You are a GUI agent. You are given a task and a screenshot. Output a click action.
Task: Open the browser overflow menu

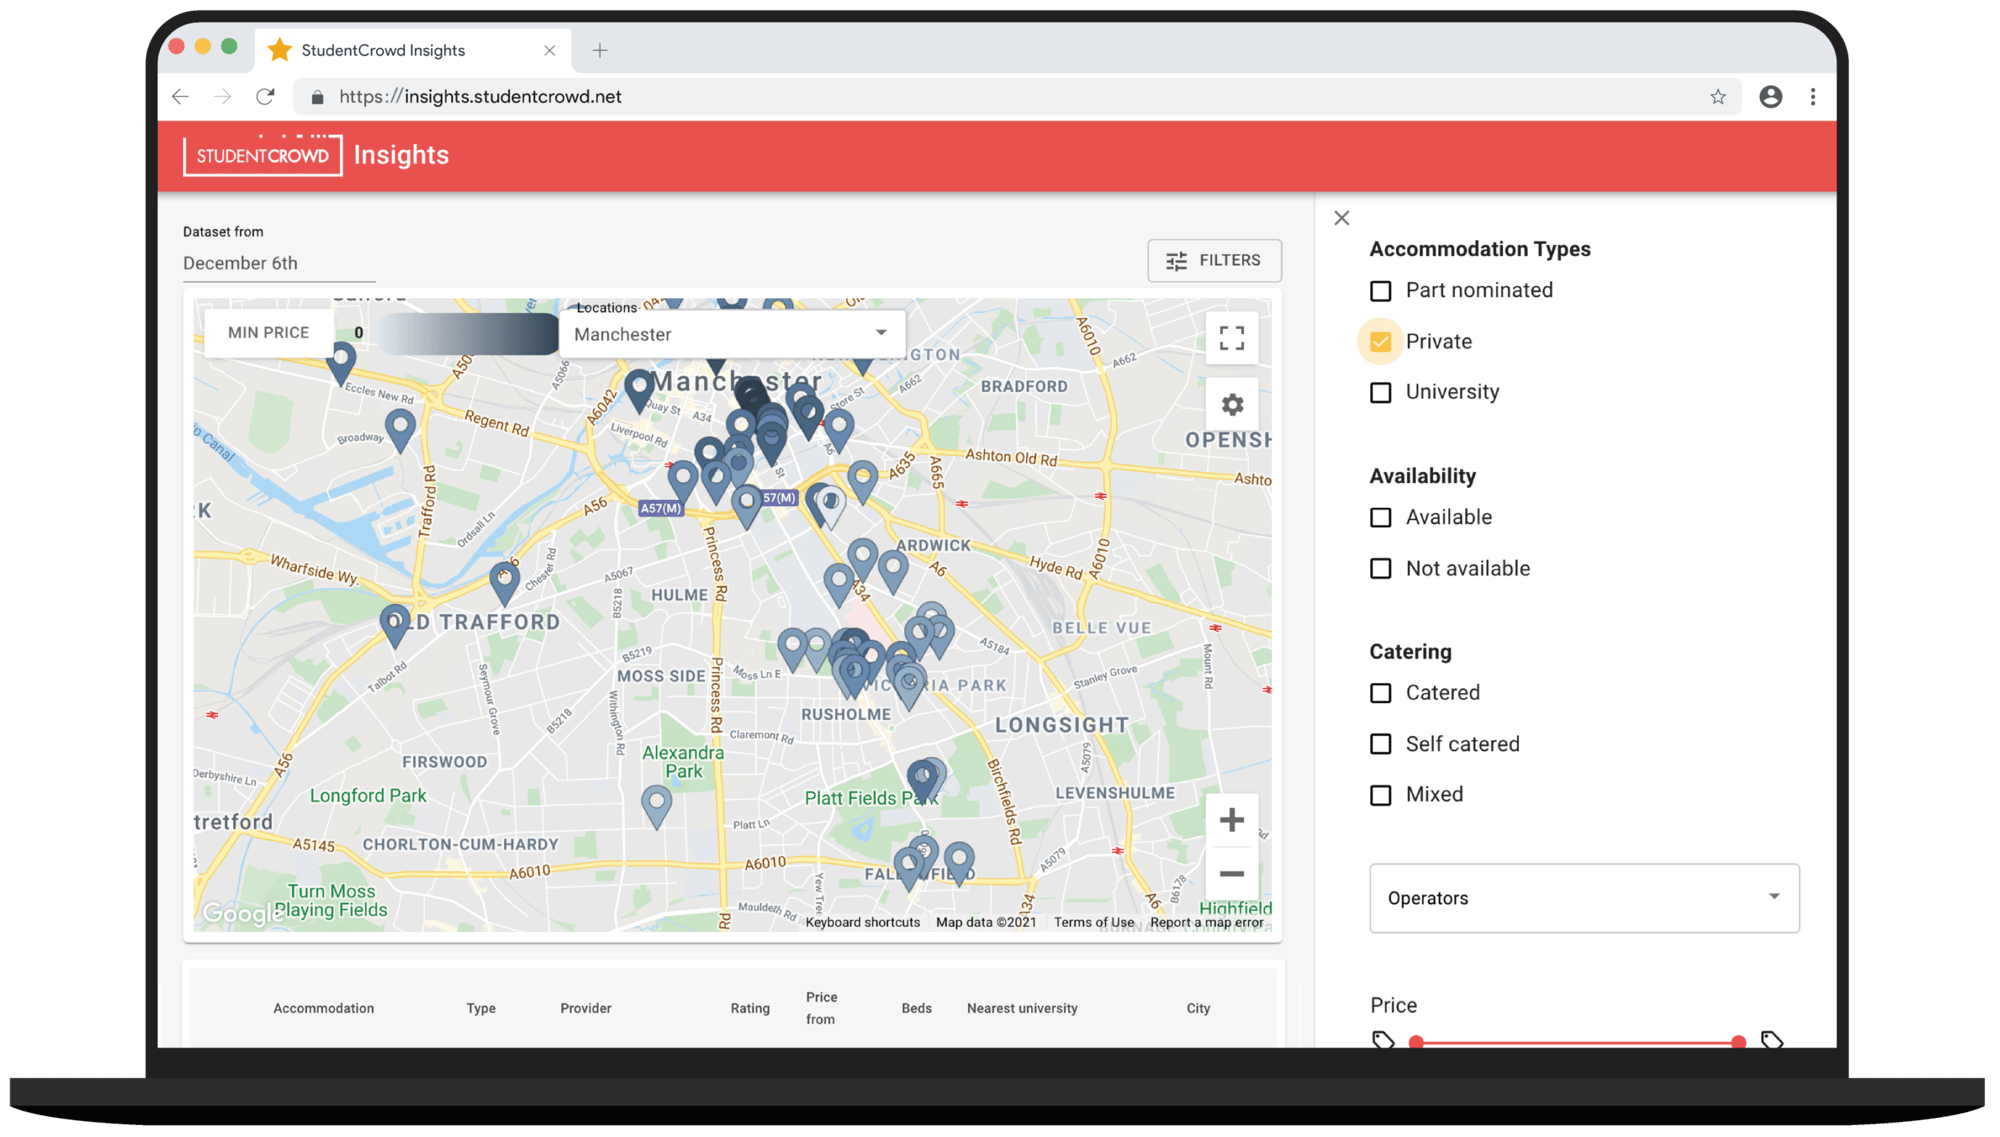coord(1813,96)
